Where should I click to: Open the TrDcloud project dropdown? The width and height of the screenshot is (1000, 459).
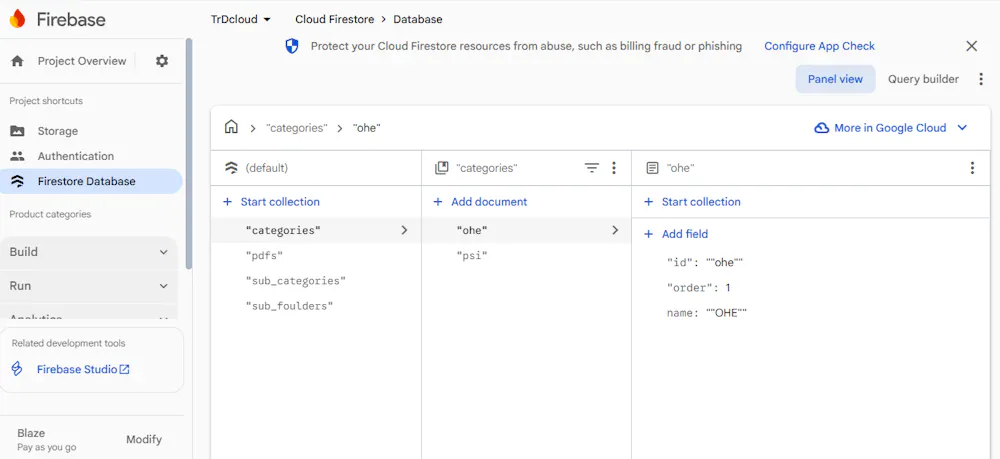click(240, 19)
